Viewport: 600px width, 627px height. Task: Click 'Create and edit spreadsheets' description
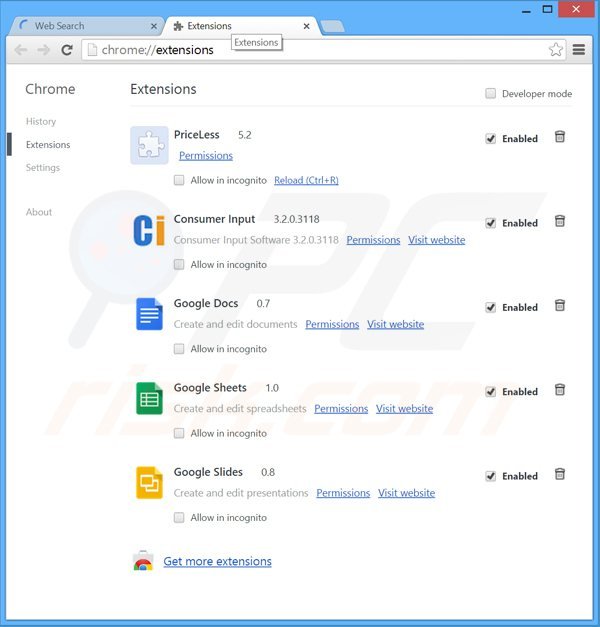(x=240, y=409)
